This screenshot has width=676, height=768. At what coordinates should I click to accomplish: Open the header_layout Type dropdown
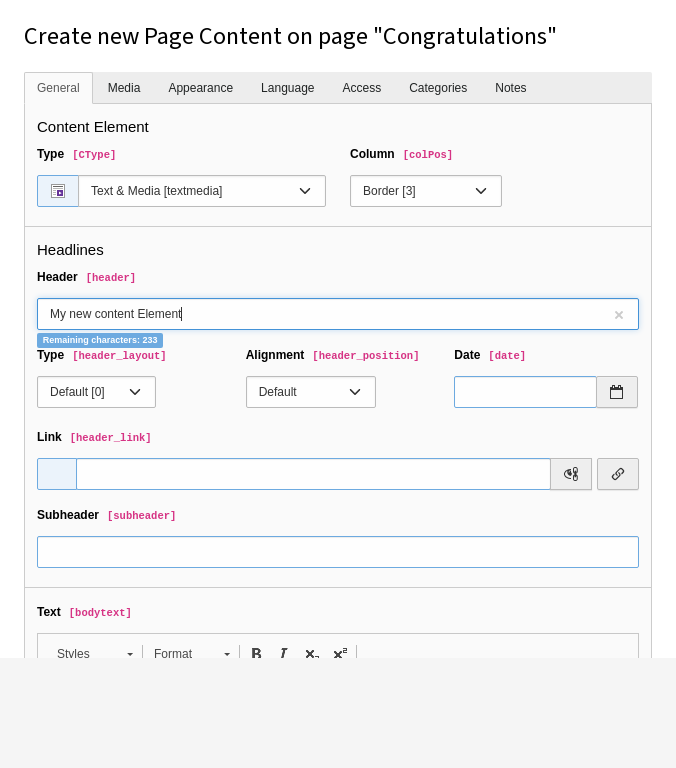tap(97, 392)
